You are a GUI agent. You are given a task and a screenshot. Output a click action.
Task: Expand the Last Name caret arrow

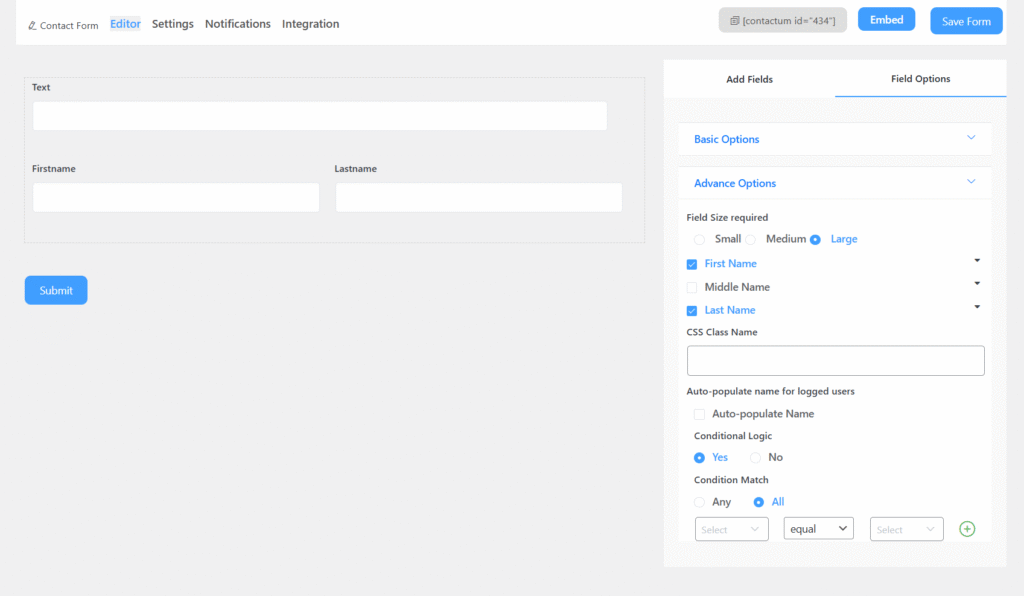tap(977, 307)
